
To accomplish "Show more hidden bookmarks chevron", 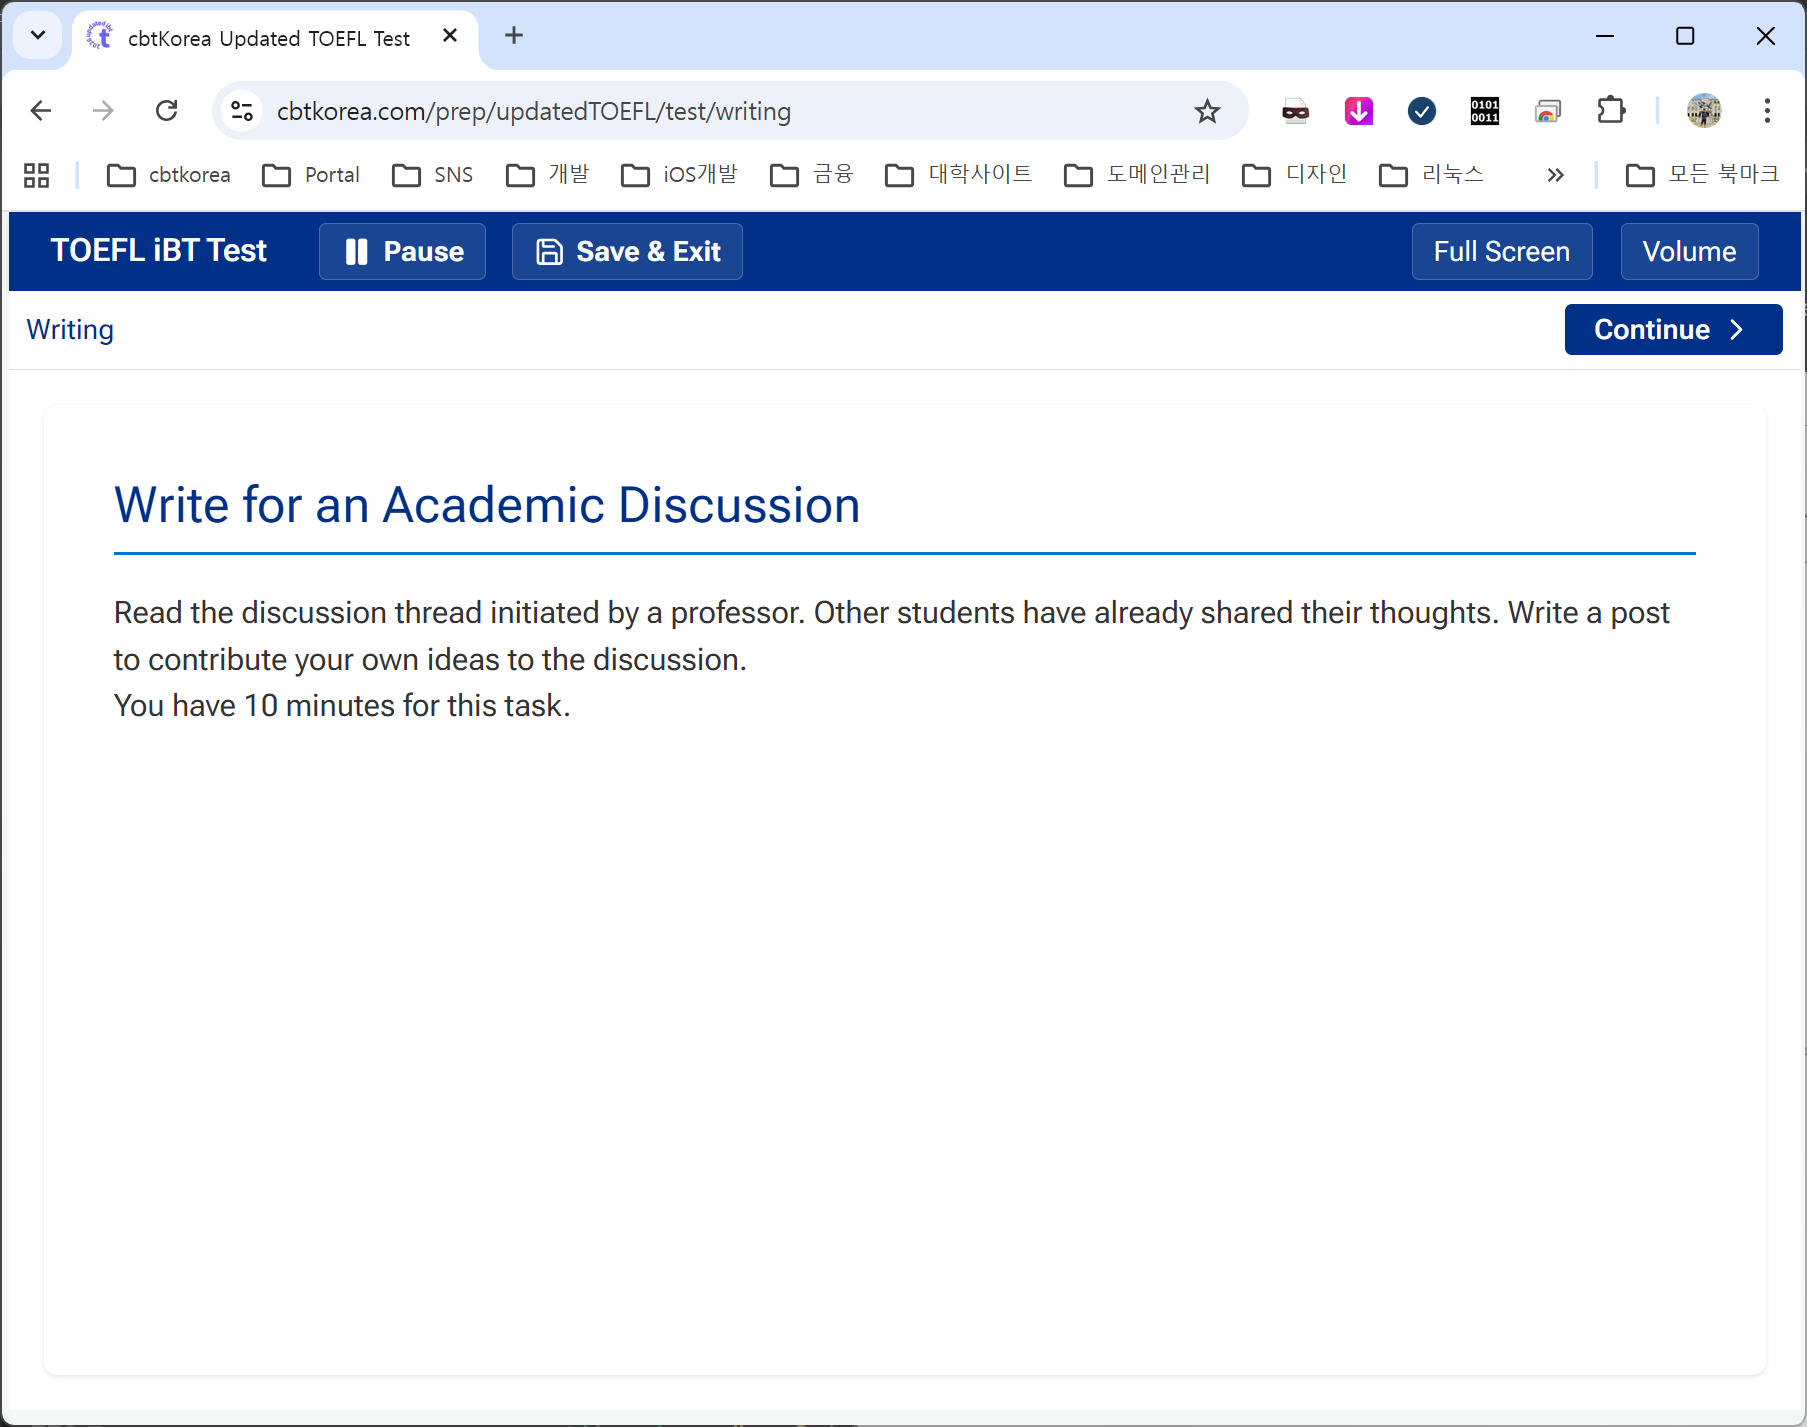I will click(x=1555, y=175).
